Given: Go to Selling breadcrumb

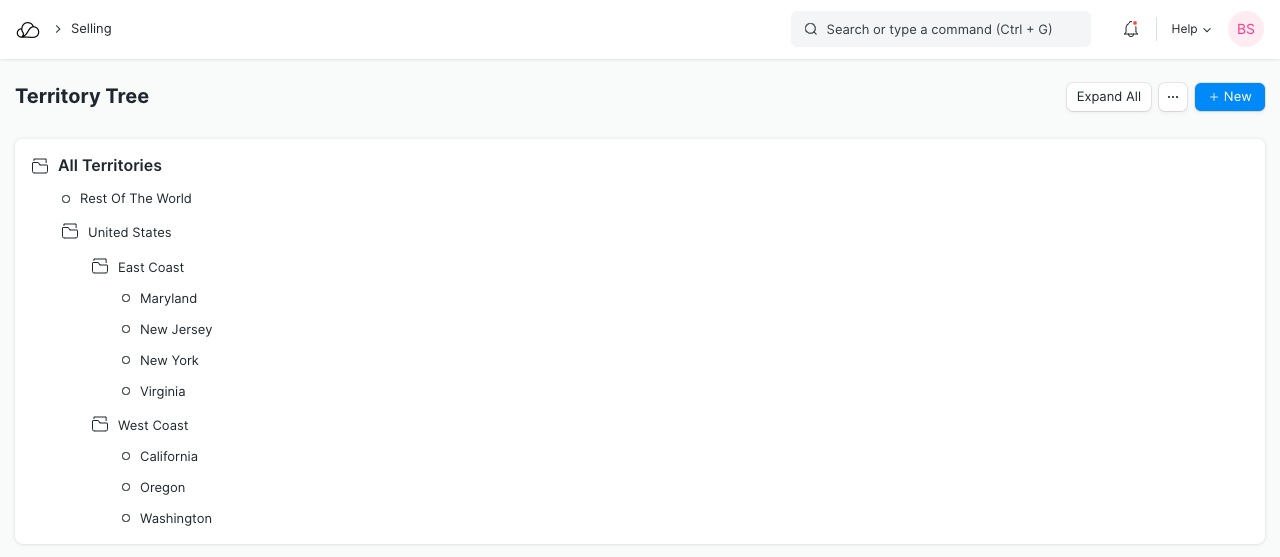Looking at the screenshot, I should click(91, 29).
